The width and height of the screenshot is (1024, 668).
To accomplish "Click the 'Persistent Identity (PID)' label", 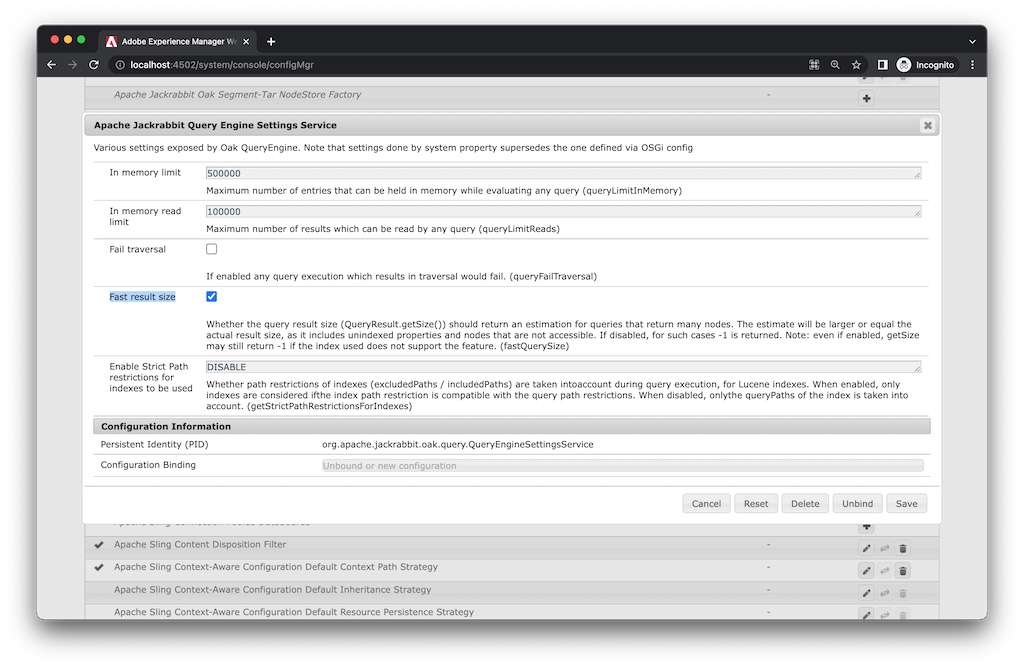I will coord(154,444).
